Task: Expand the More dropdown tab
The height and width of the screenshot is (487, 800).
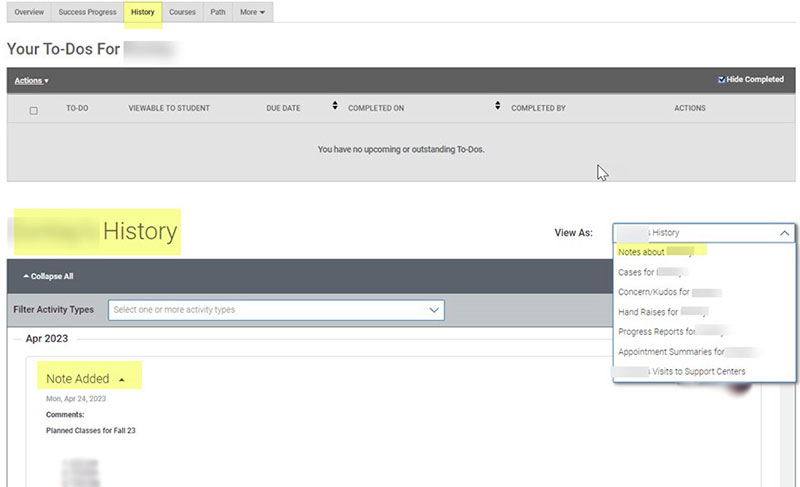Action: point(252,12)
